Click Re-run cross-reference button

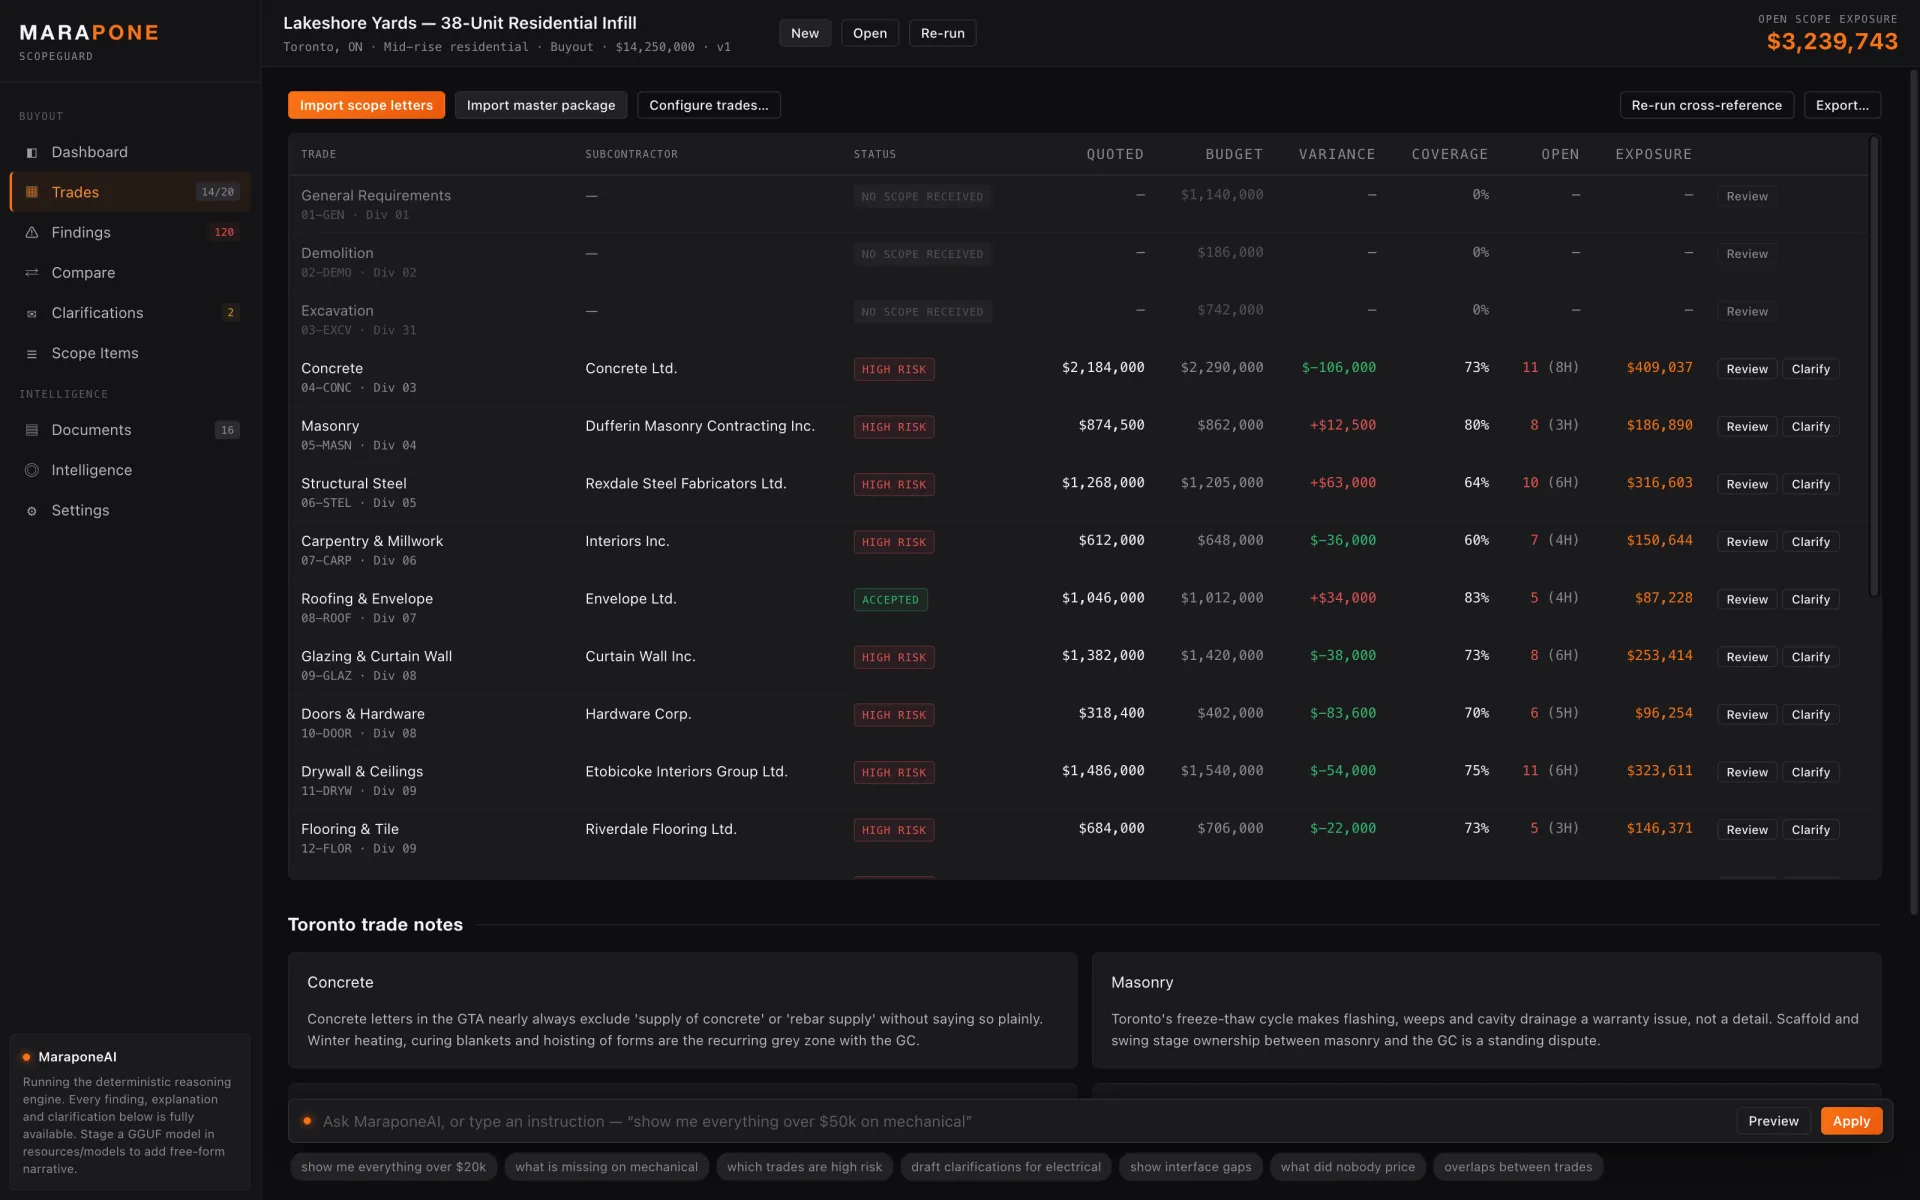1706,105
